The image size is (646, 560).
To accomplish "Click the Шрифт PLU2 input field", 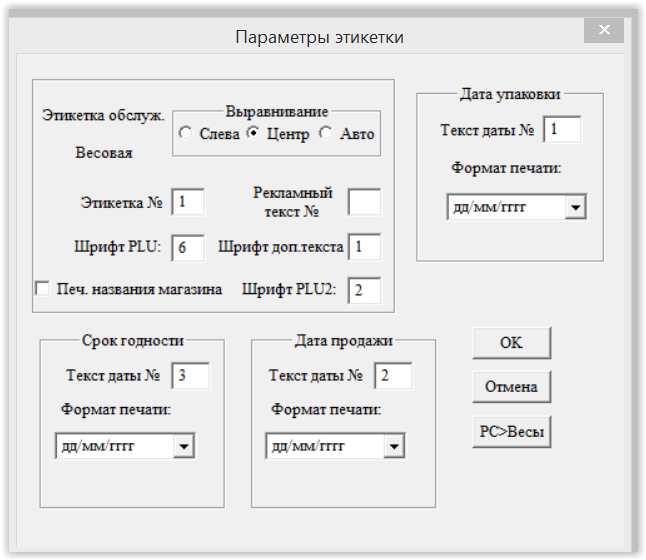I will (365, 290).
